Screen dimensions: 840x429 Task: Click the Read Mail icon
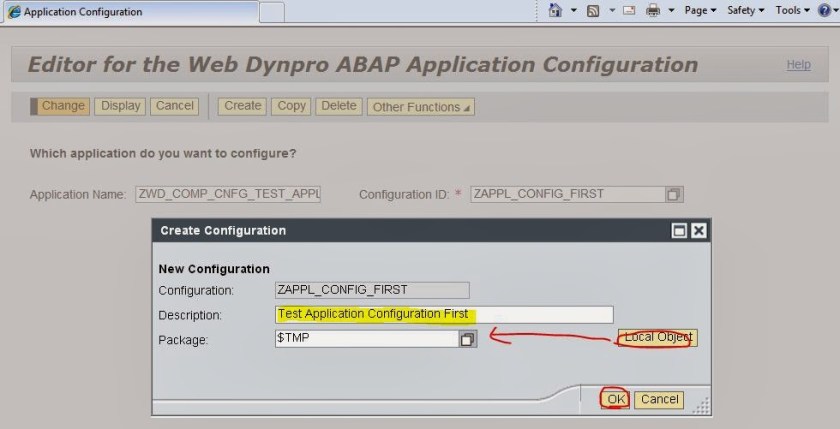[x=629, y=10]
